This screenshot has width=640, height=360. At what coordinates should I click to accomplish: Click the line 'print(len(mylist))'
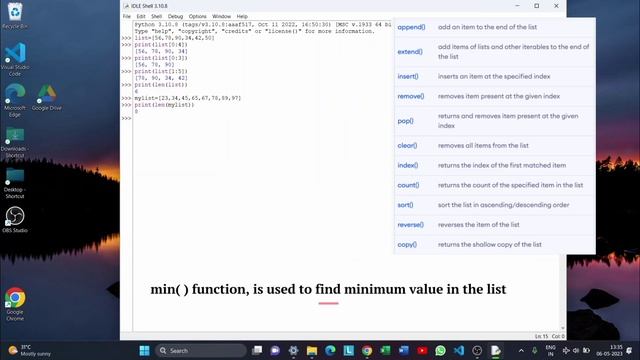click(164, 105)
